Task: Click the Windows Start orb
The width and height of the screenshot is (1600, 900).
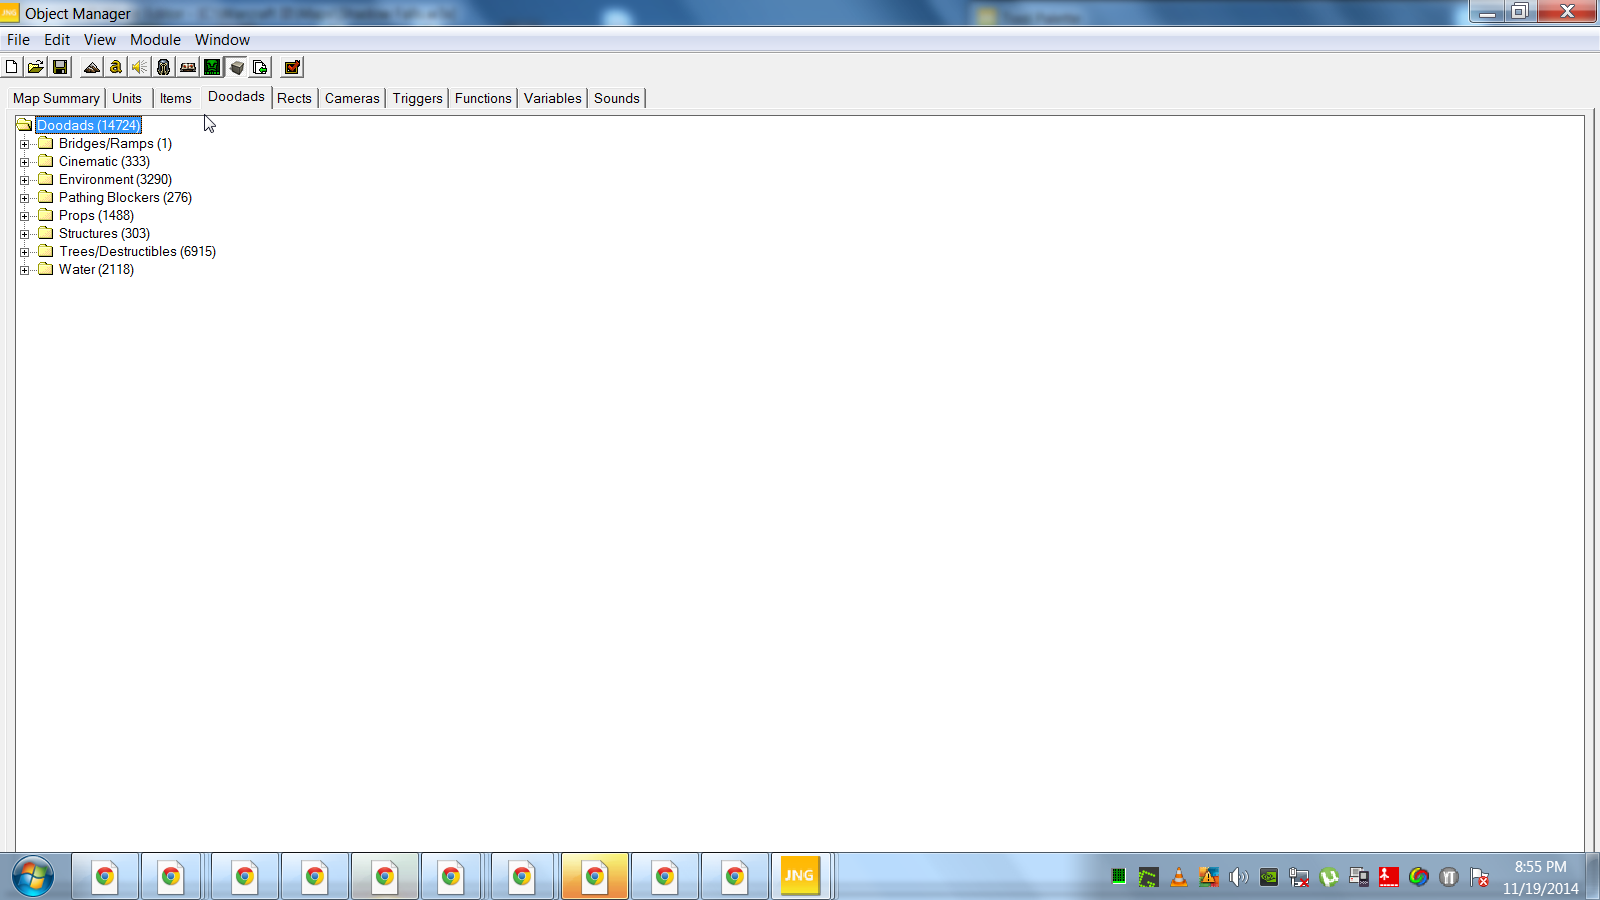Action: click(33, 877)
